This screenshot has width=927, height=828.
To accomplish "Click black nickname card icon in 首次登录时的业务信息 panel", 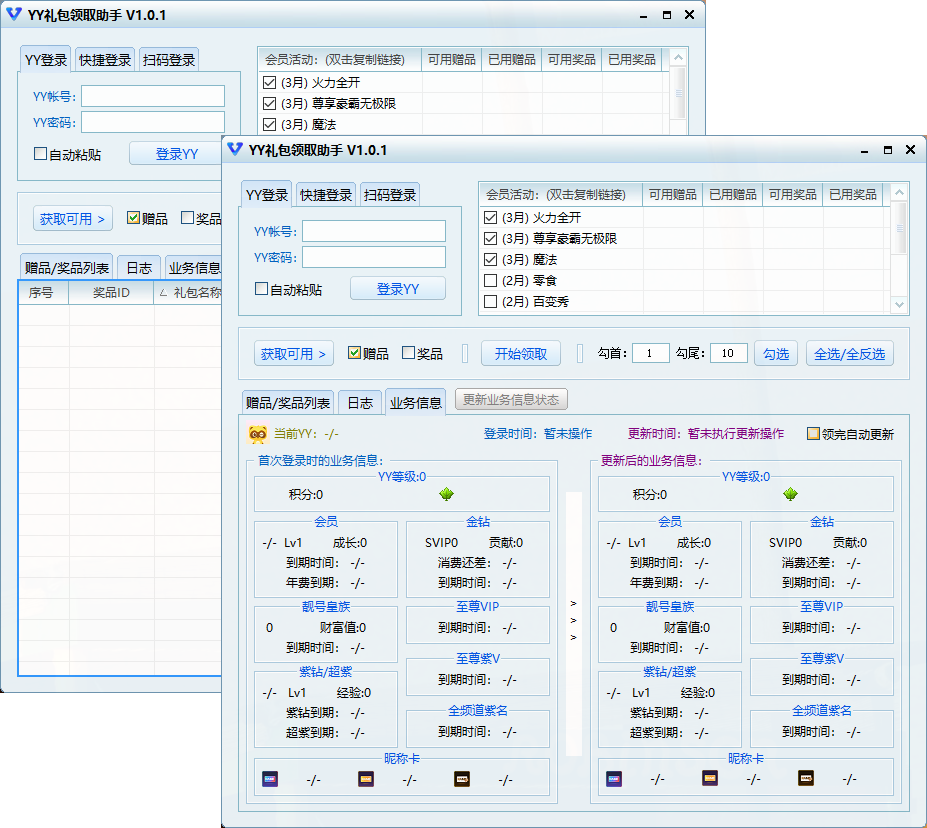I will [x=462, y=779].
